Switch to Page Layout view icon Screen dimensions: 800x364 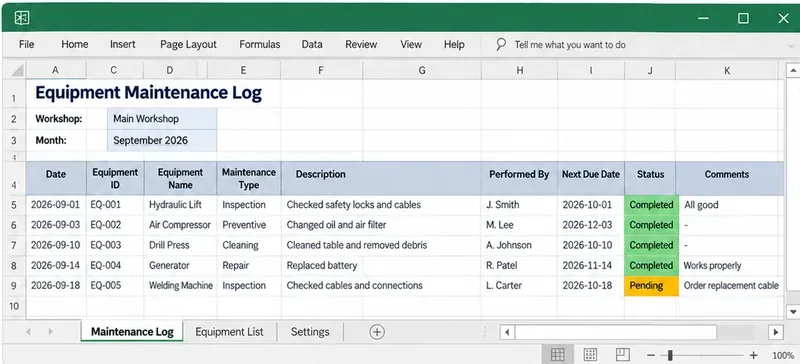pos(590,355)
